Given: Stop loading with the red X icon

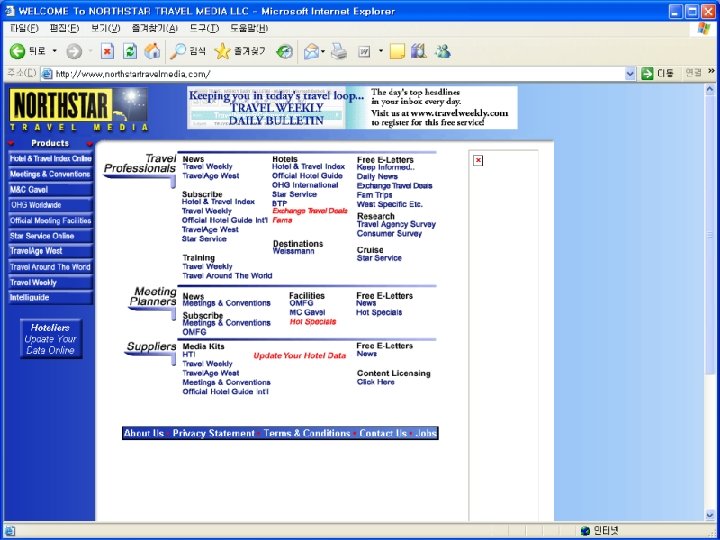Looking at the screenshot, I should point(107,51).
